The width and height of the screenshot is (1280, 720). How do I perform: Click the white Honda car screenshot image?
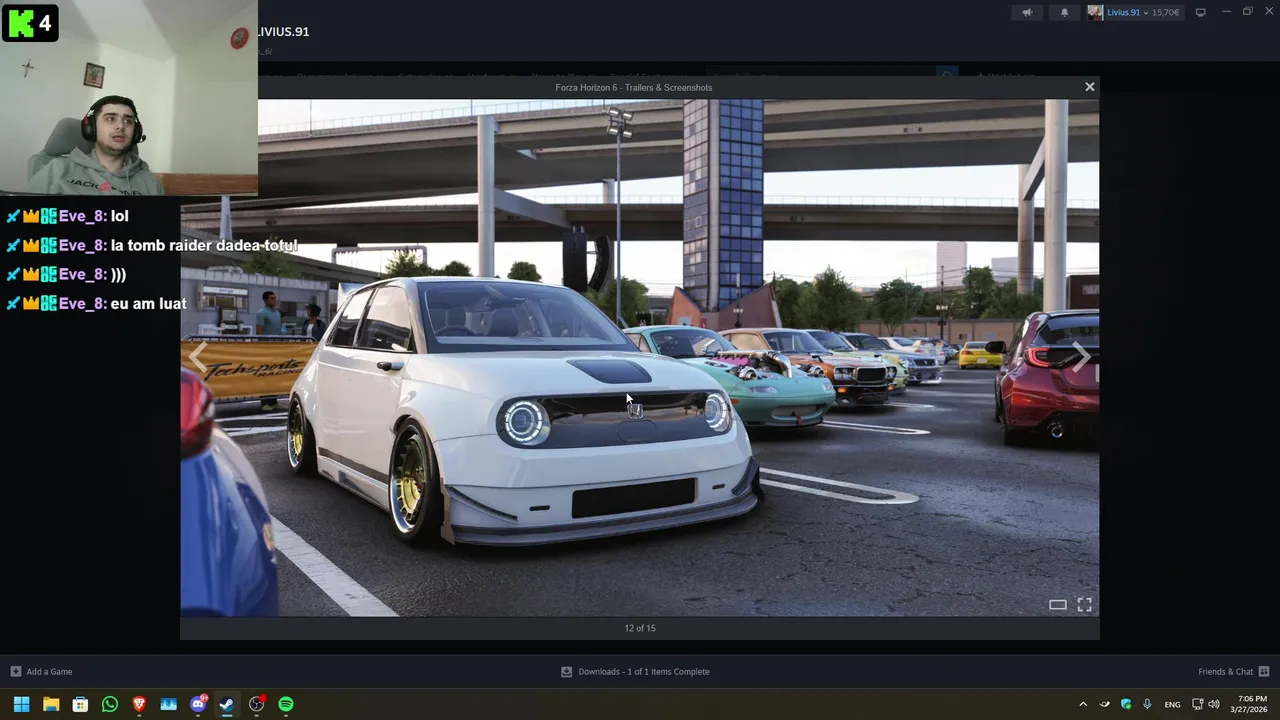click(640, 358)
